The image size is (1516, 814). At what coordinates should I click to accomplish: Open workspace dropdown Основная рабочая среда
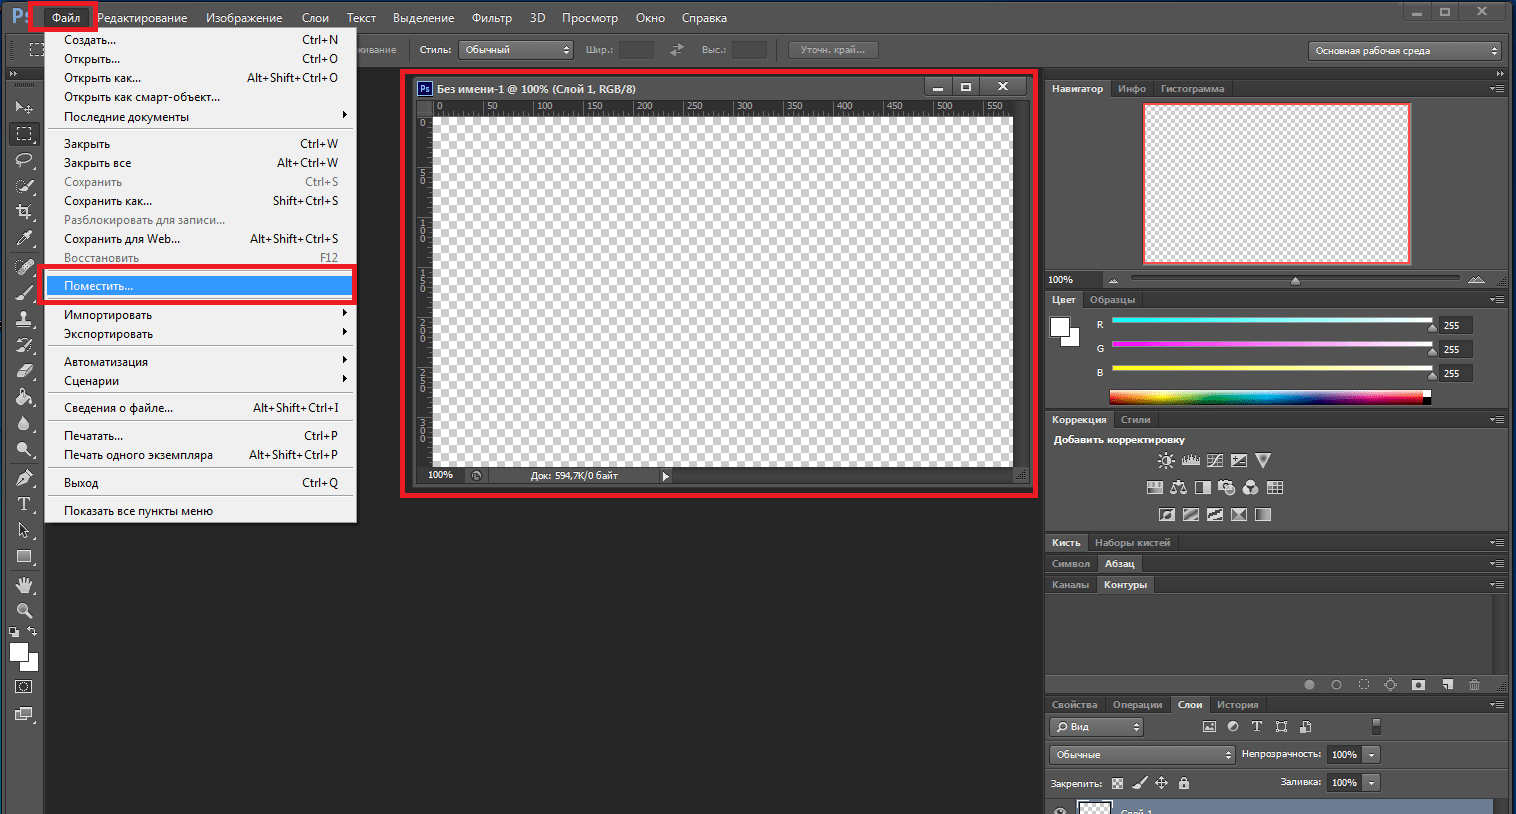[1405, 50]
